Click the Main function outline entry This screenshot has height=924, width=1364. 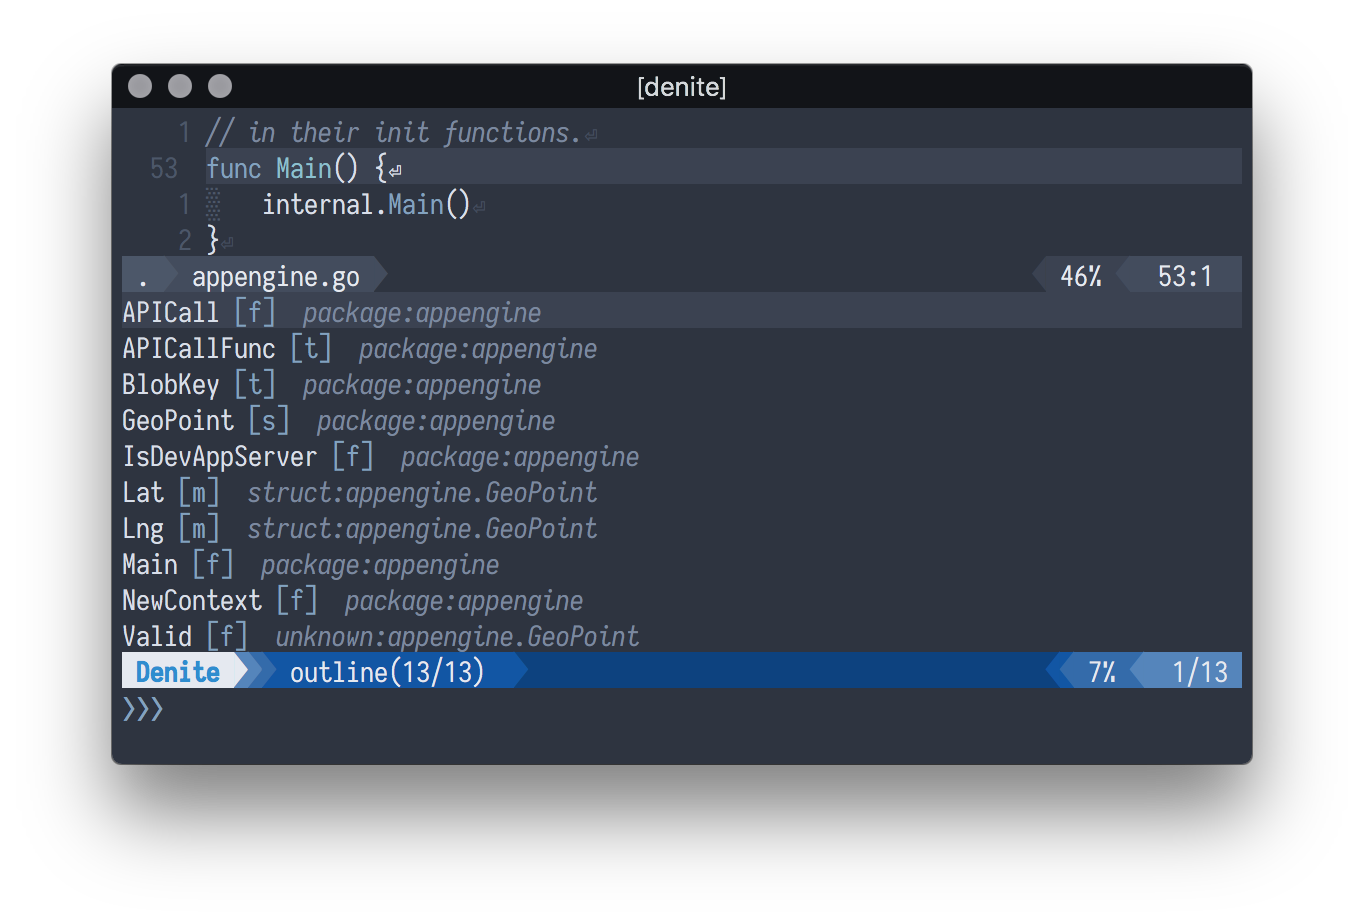coord(150,564)
